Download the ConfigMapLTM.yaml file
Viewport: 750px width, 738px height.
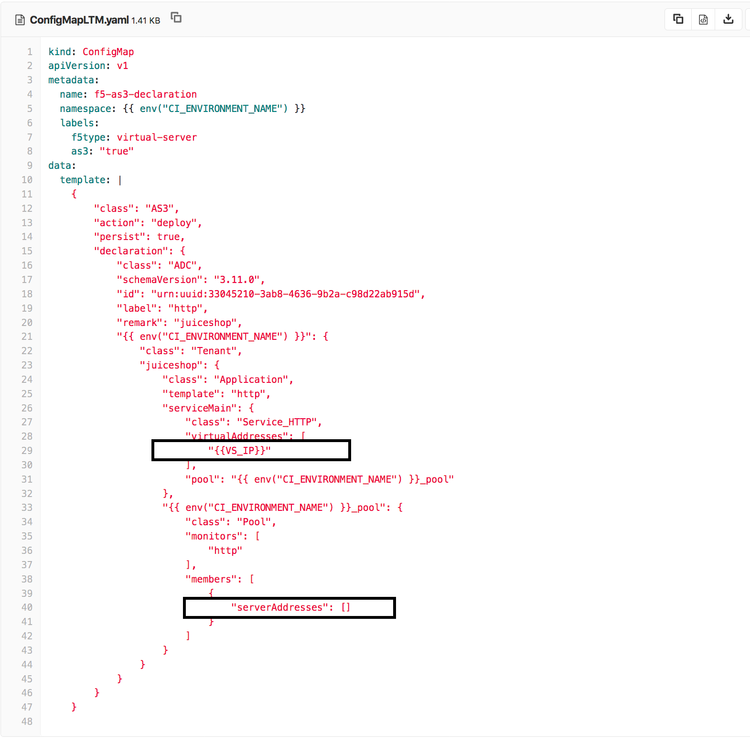click(729, 19)
